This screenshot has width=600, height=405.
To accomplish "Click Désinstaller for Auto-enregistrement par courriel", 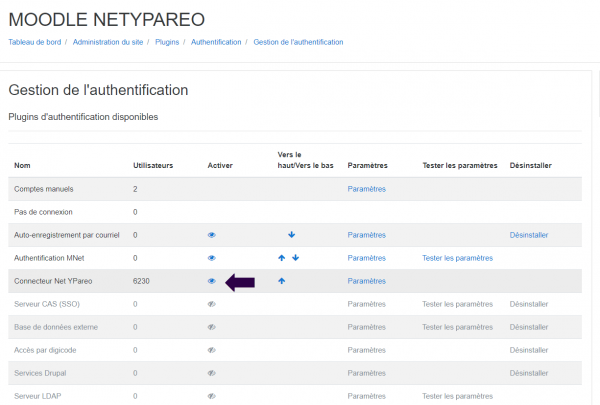I will click(529, 235).
